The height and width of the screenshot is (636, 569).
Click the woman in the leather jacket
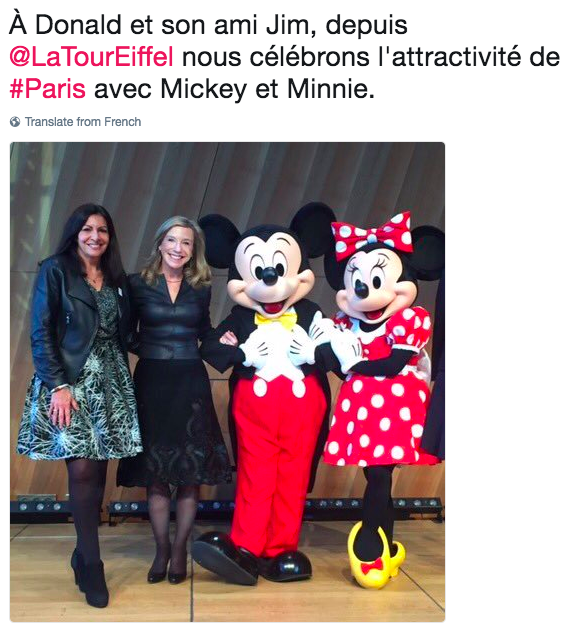(x=81, y=365)
